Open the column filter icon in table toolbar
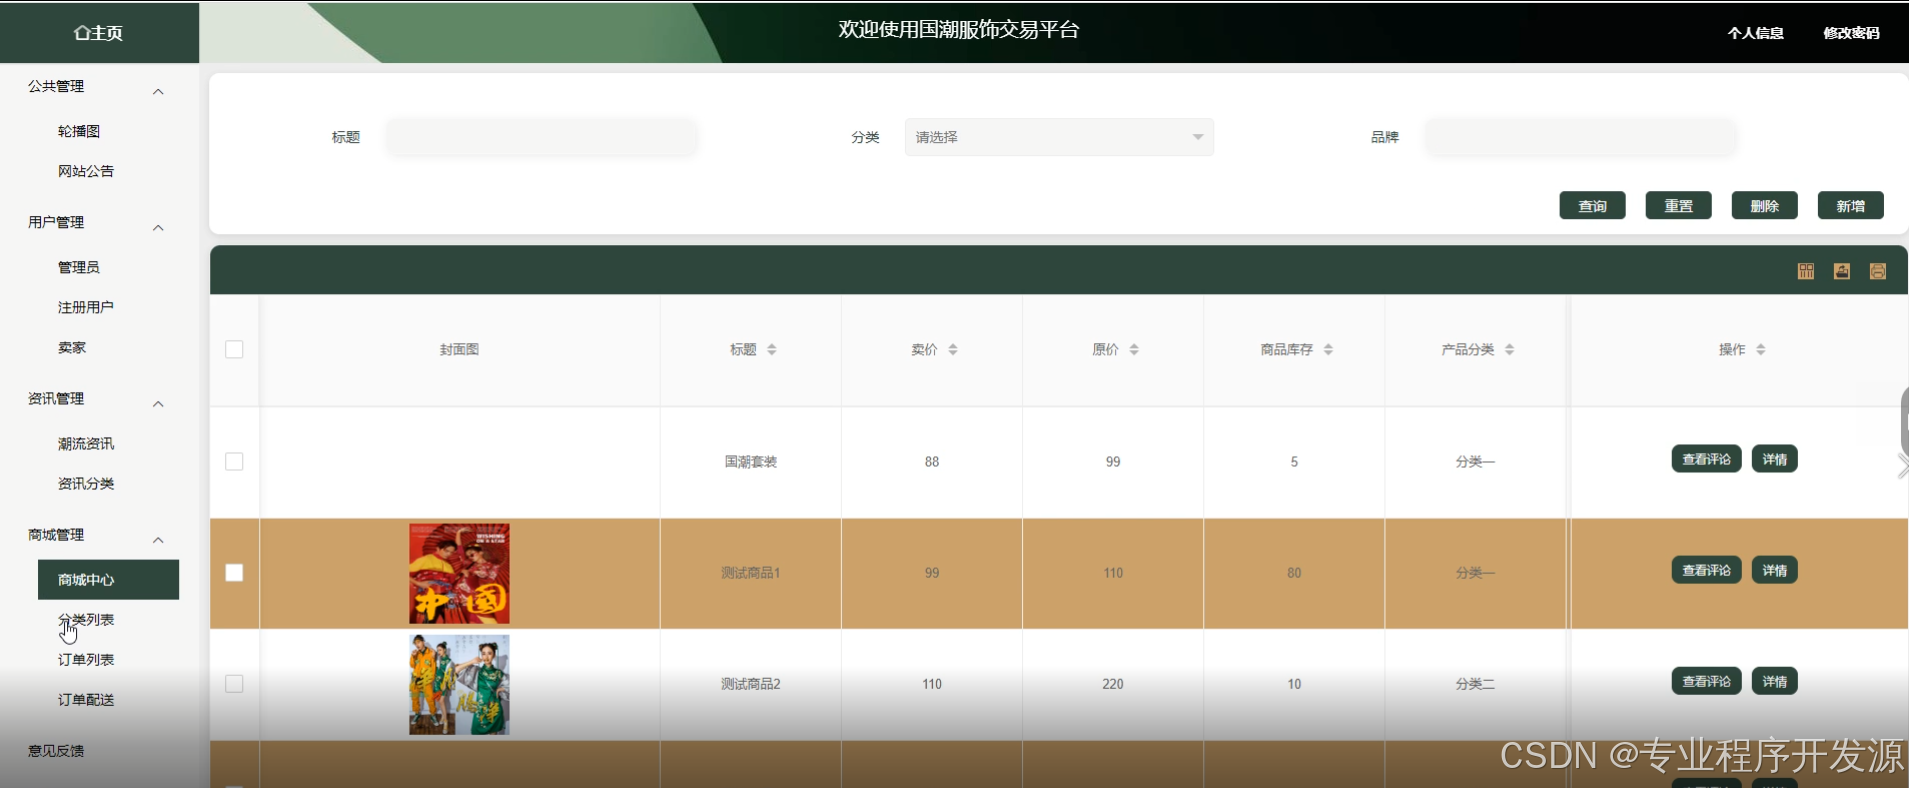 pos(1806,271)
